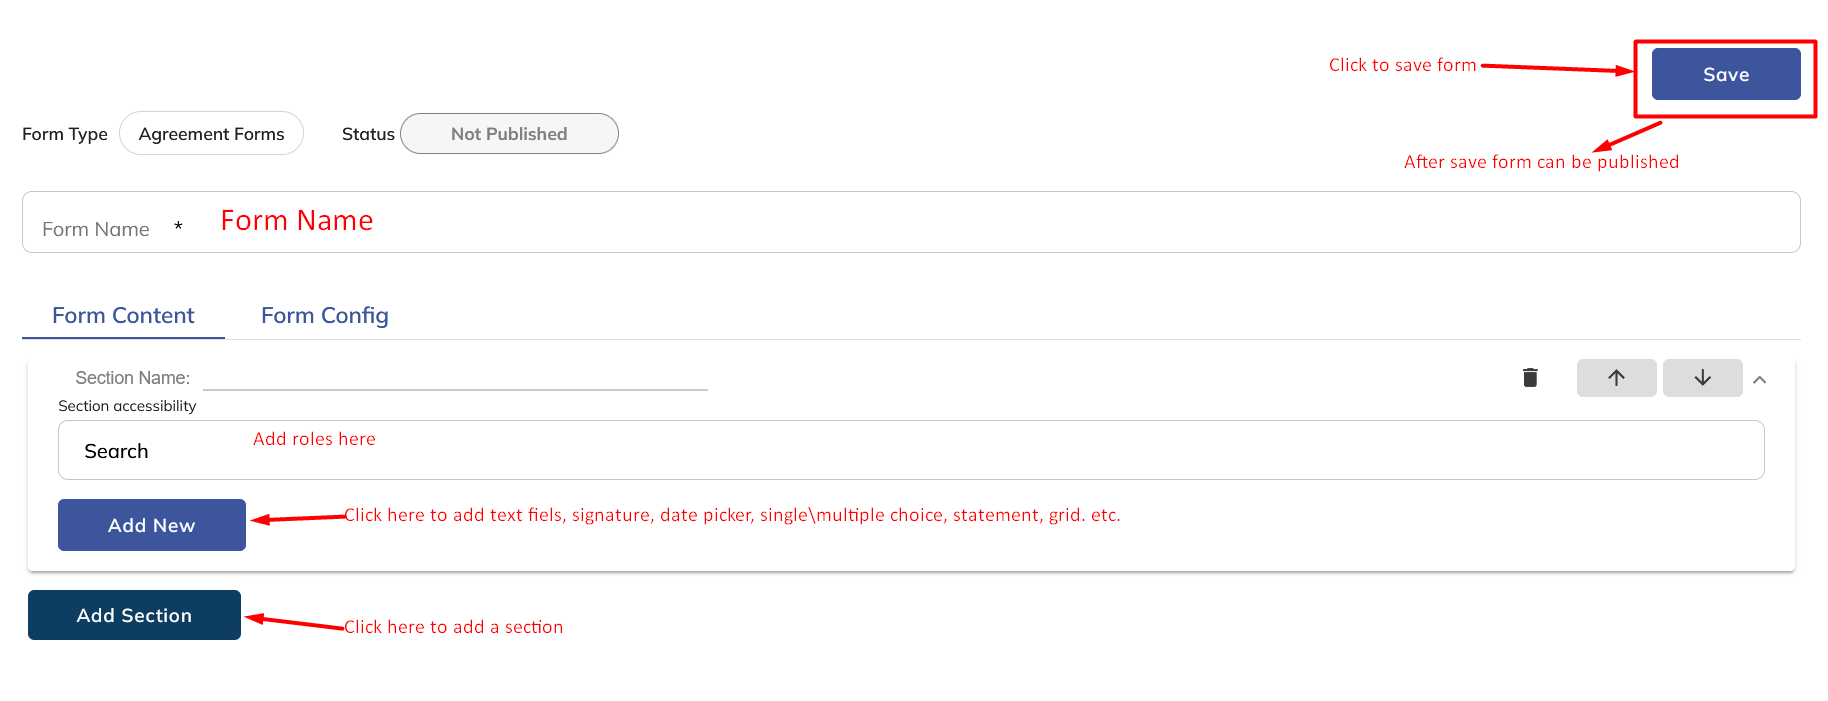Add another section with Add Section
This screenshot has width=1828, height=701.
pyautogui.click(x=134, y=615)
